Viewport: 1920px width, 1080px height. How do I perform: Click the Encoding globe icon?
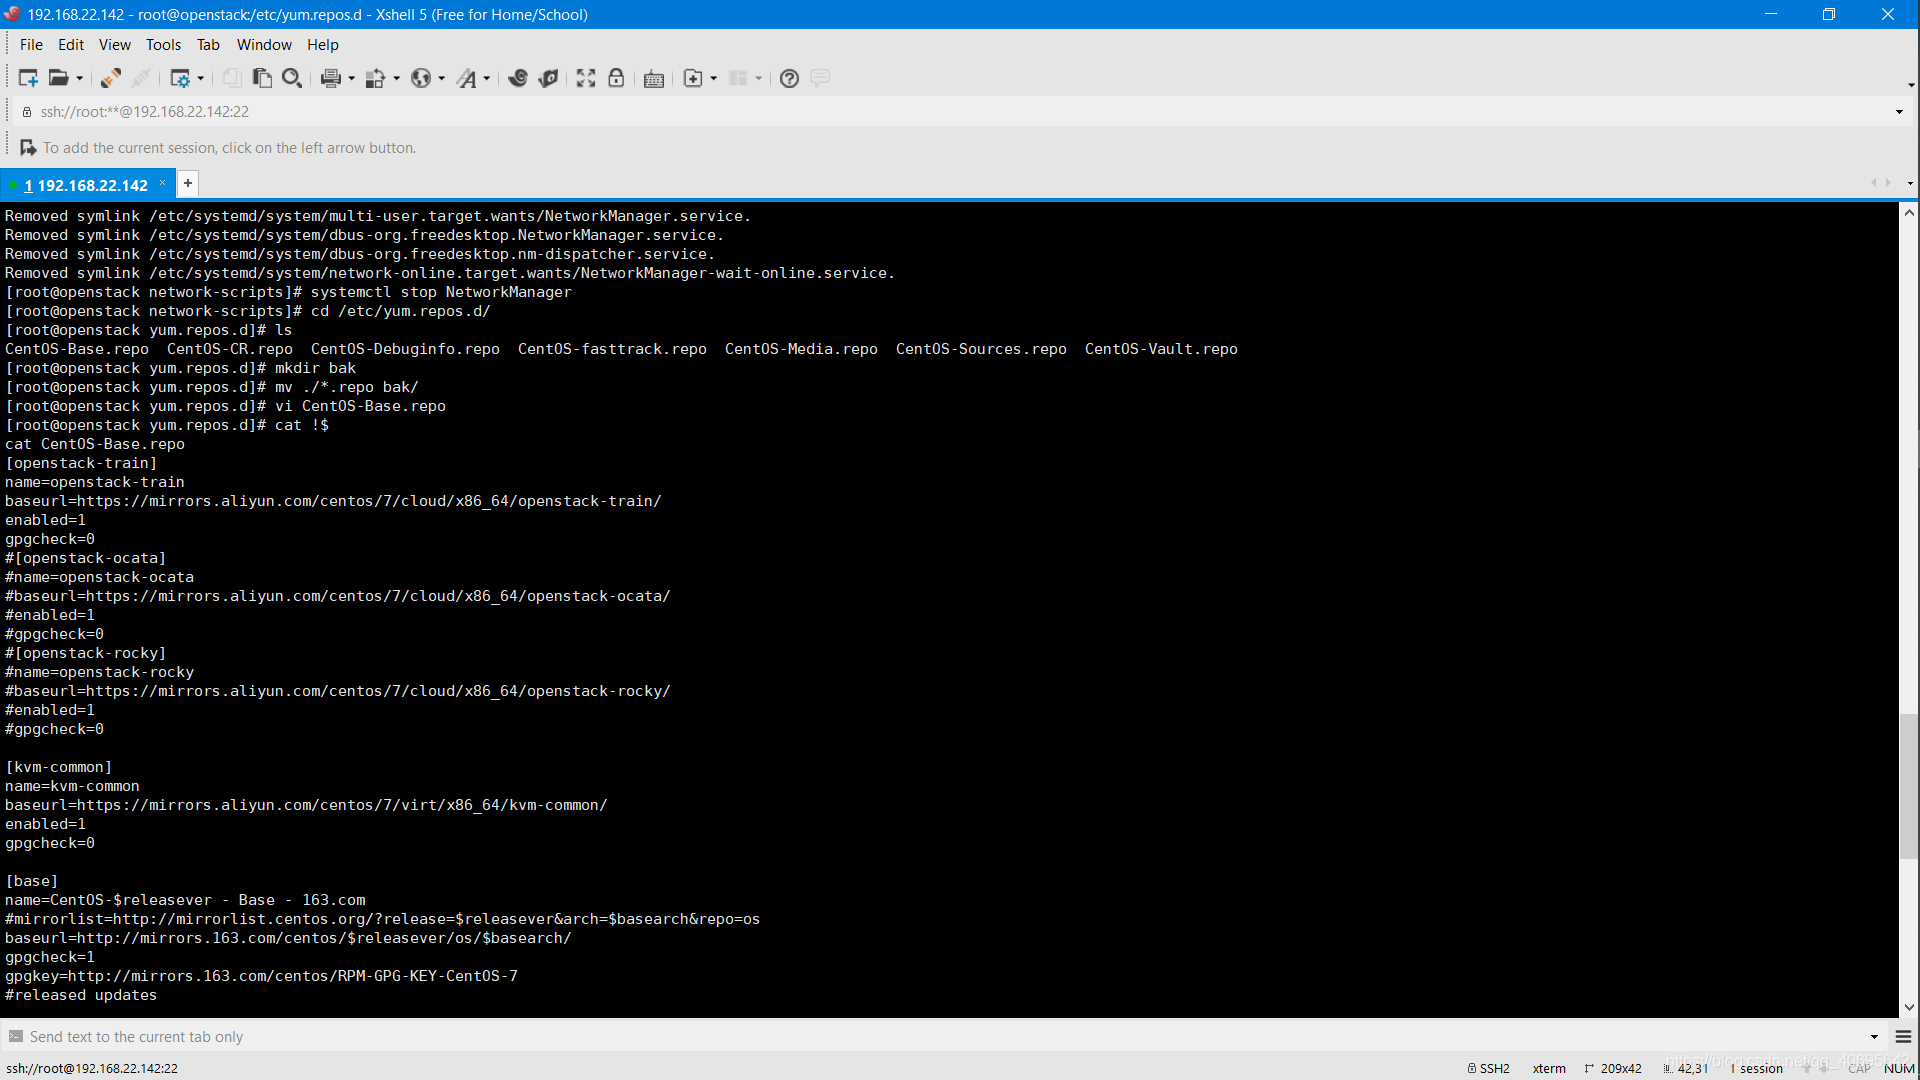pos(421,78)
